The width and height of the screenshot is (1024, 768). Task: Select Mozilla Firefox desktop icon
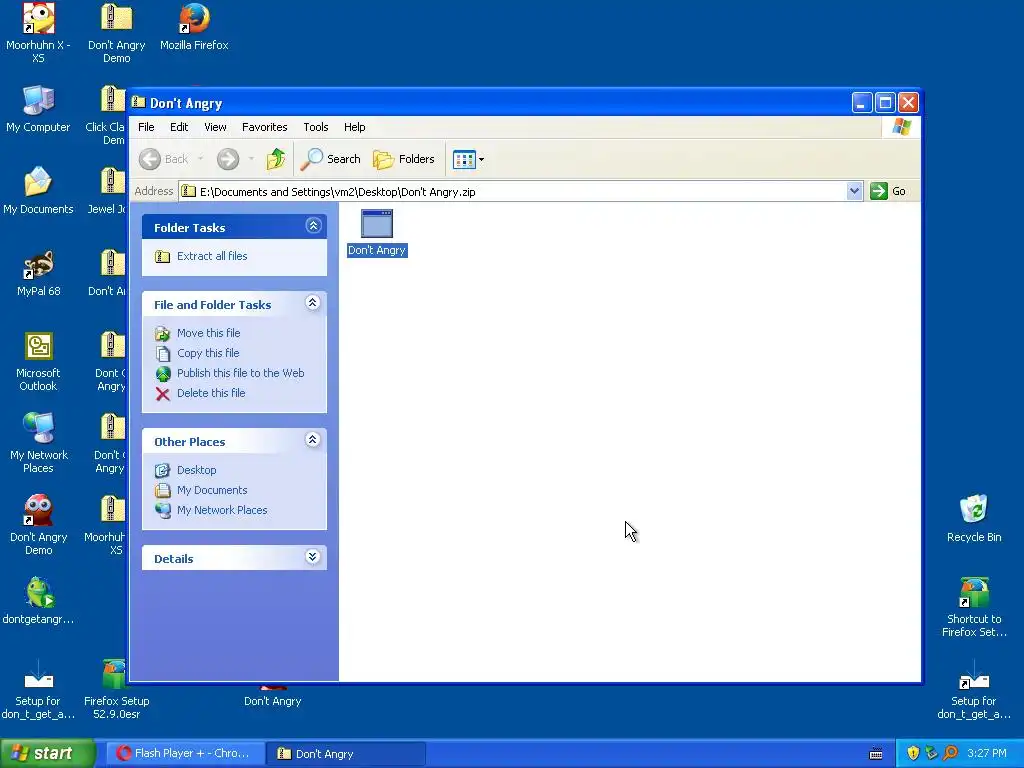click(194, 27)
